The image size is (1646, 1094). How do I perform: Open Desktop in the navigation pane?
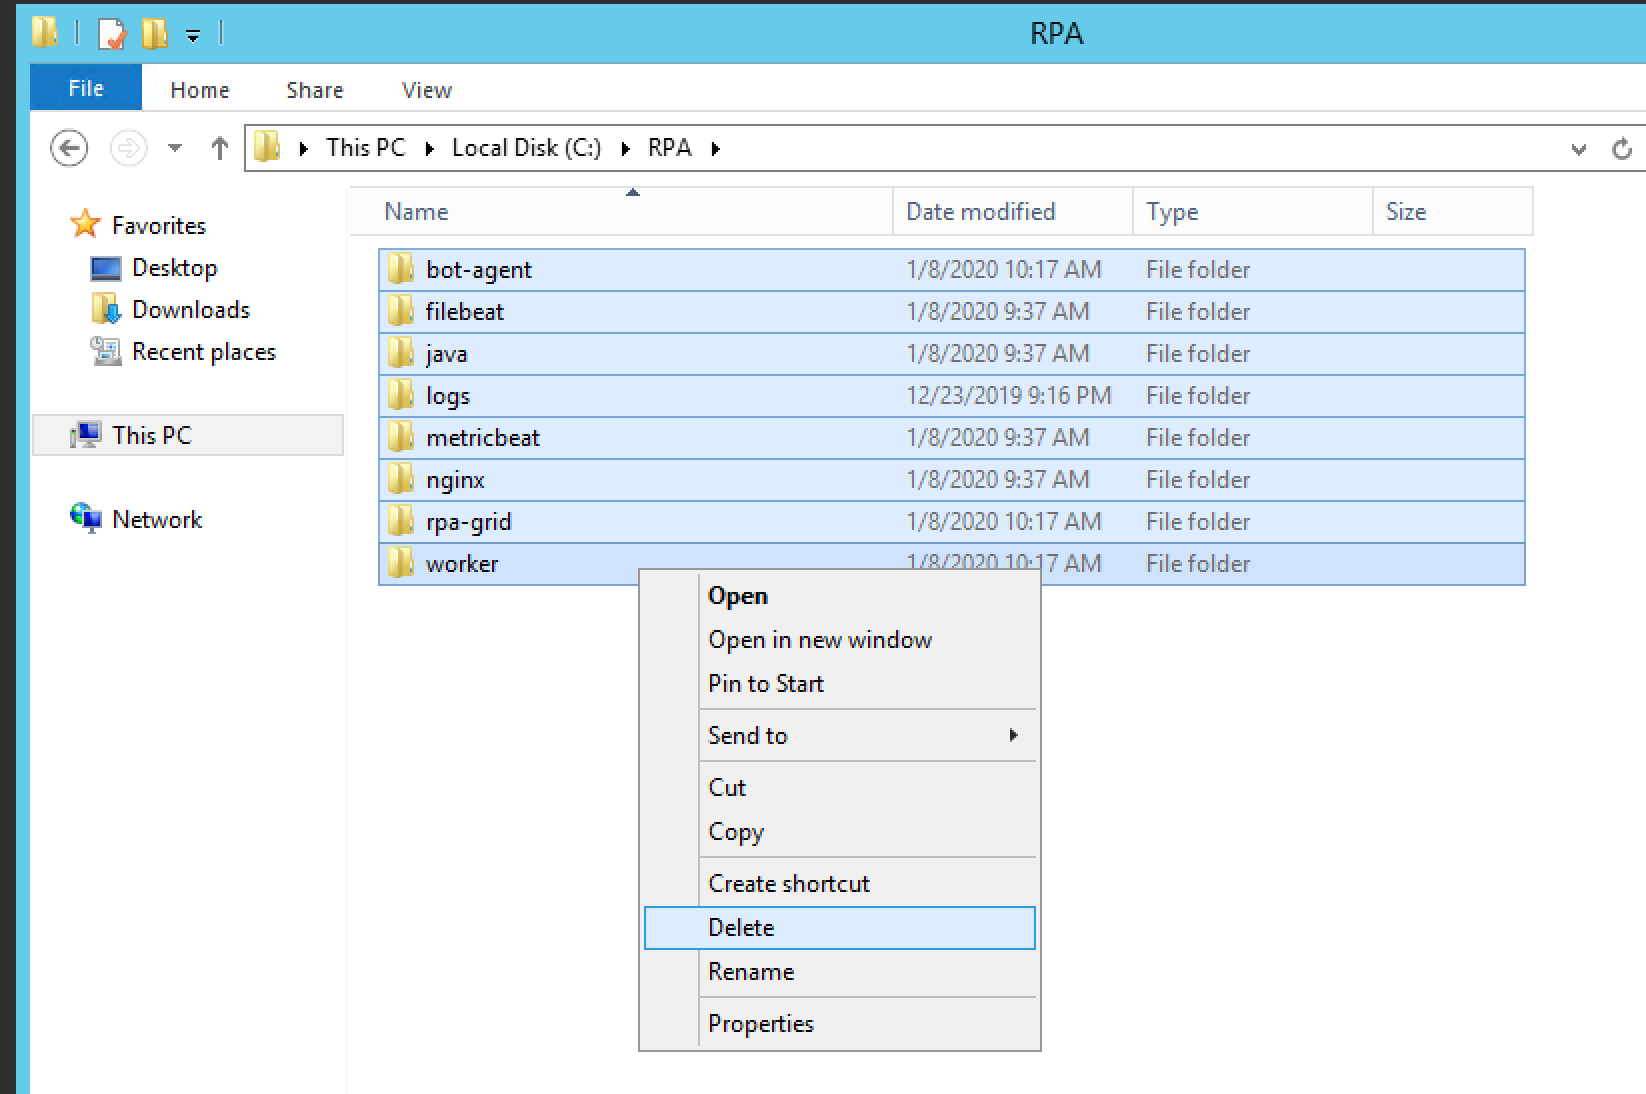pos(175,268)
